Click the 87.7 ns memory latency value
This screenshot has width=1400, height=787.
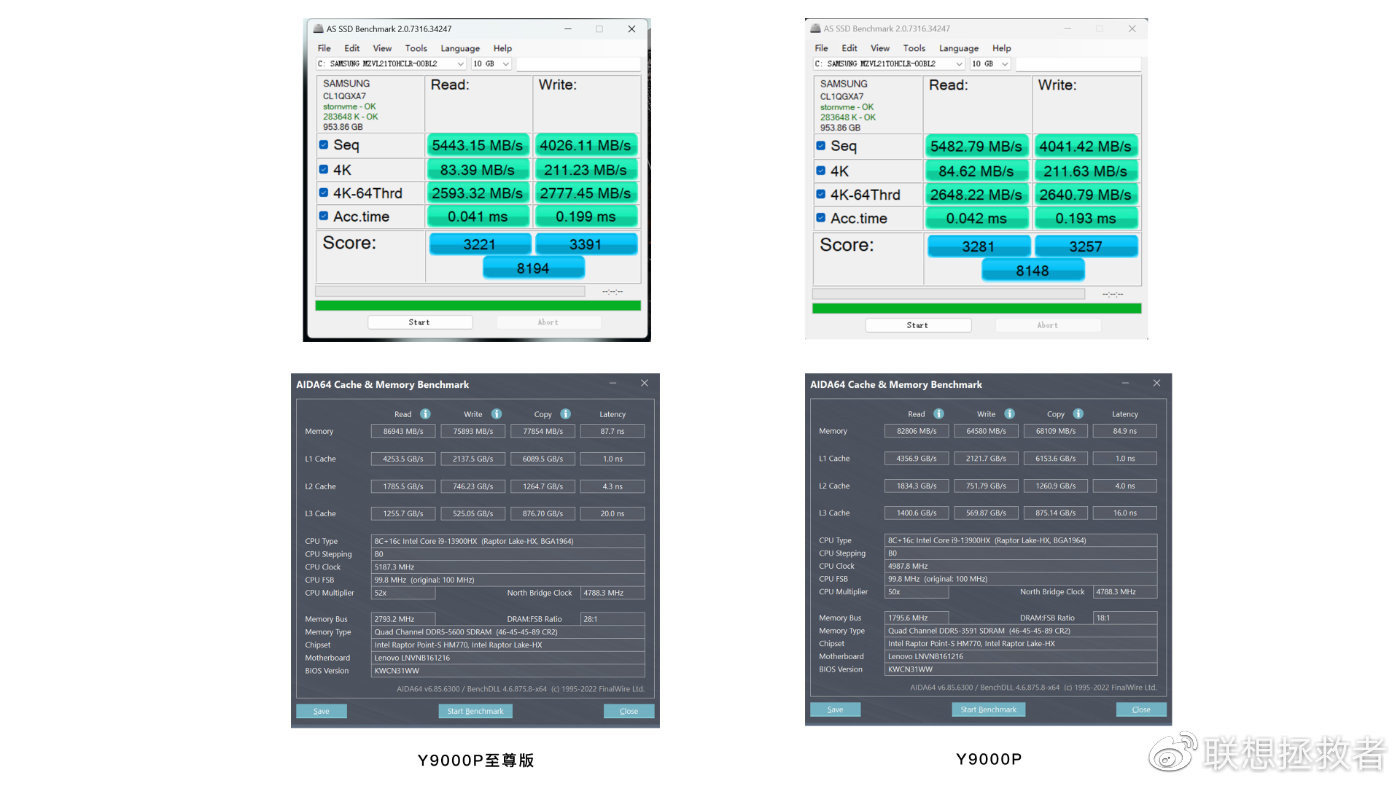click(612, 431)
